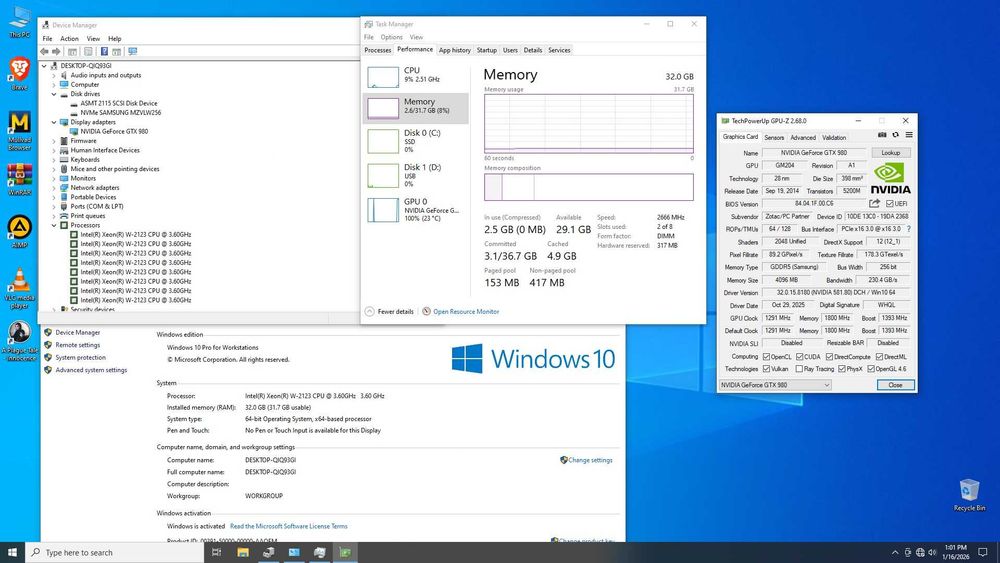Read the Microsoft Software License Terms link
1000x563 pixels.
289,527
